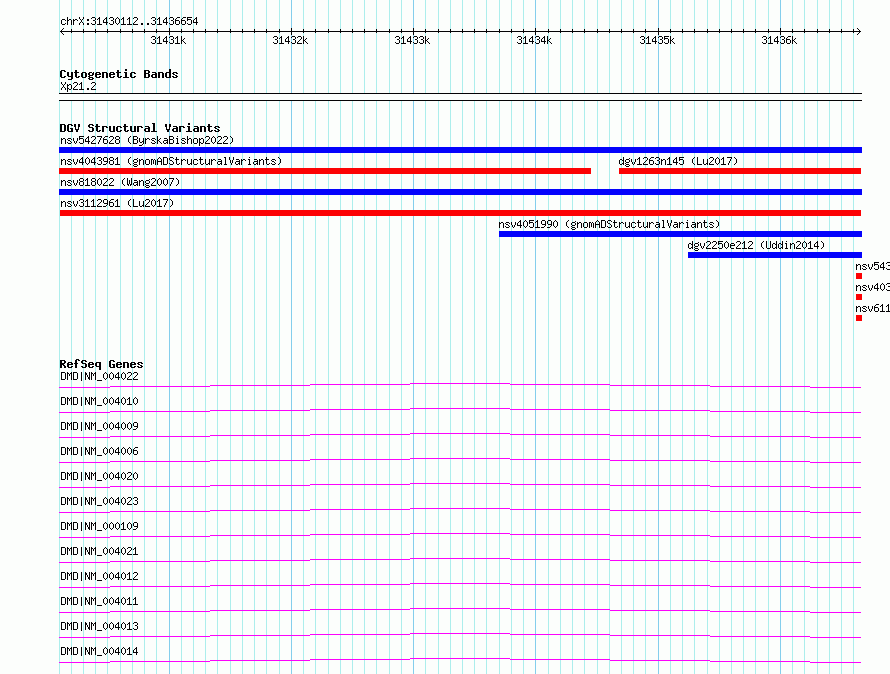Screen dimensions: 890x674
Task: Click the blue bar under nsv818022
Action: 460,192
